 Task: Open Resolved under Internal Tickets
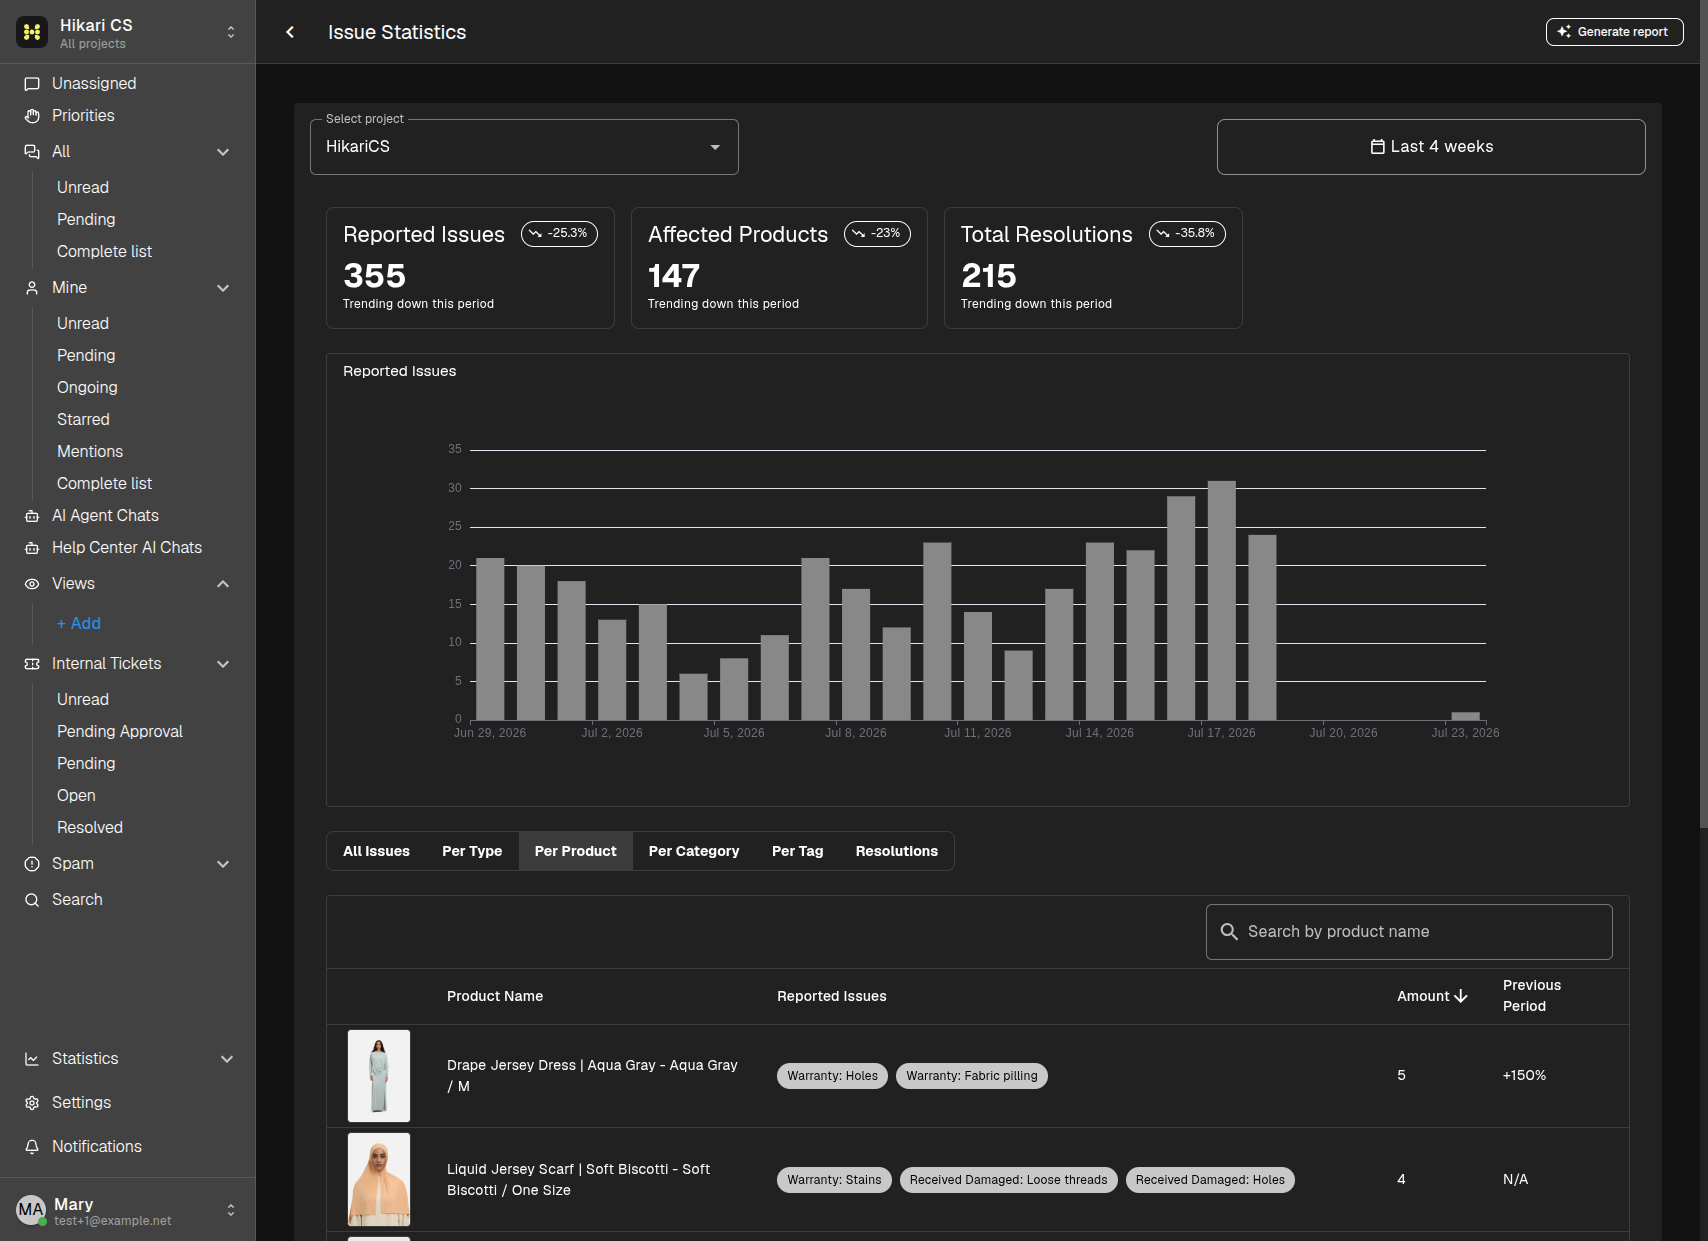tap(90, 828)
